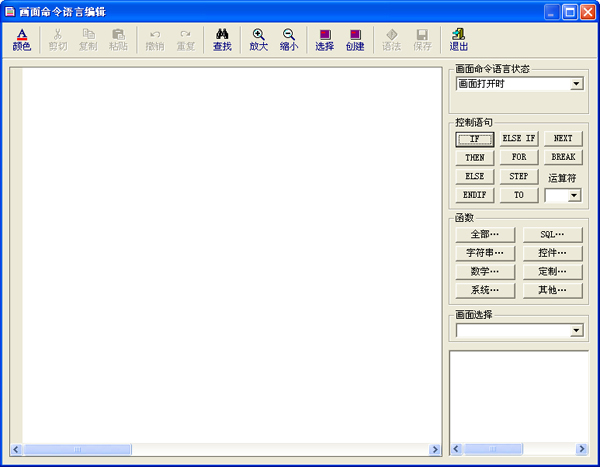Click the editor horizontal scrollbar thumb
This screenshot has height=467, width=600.
[77, 449]
